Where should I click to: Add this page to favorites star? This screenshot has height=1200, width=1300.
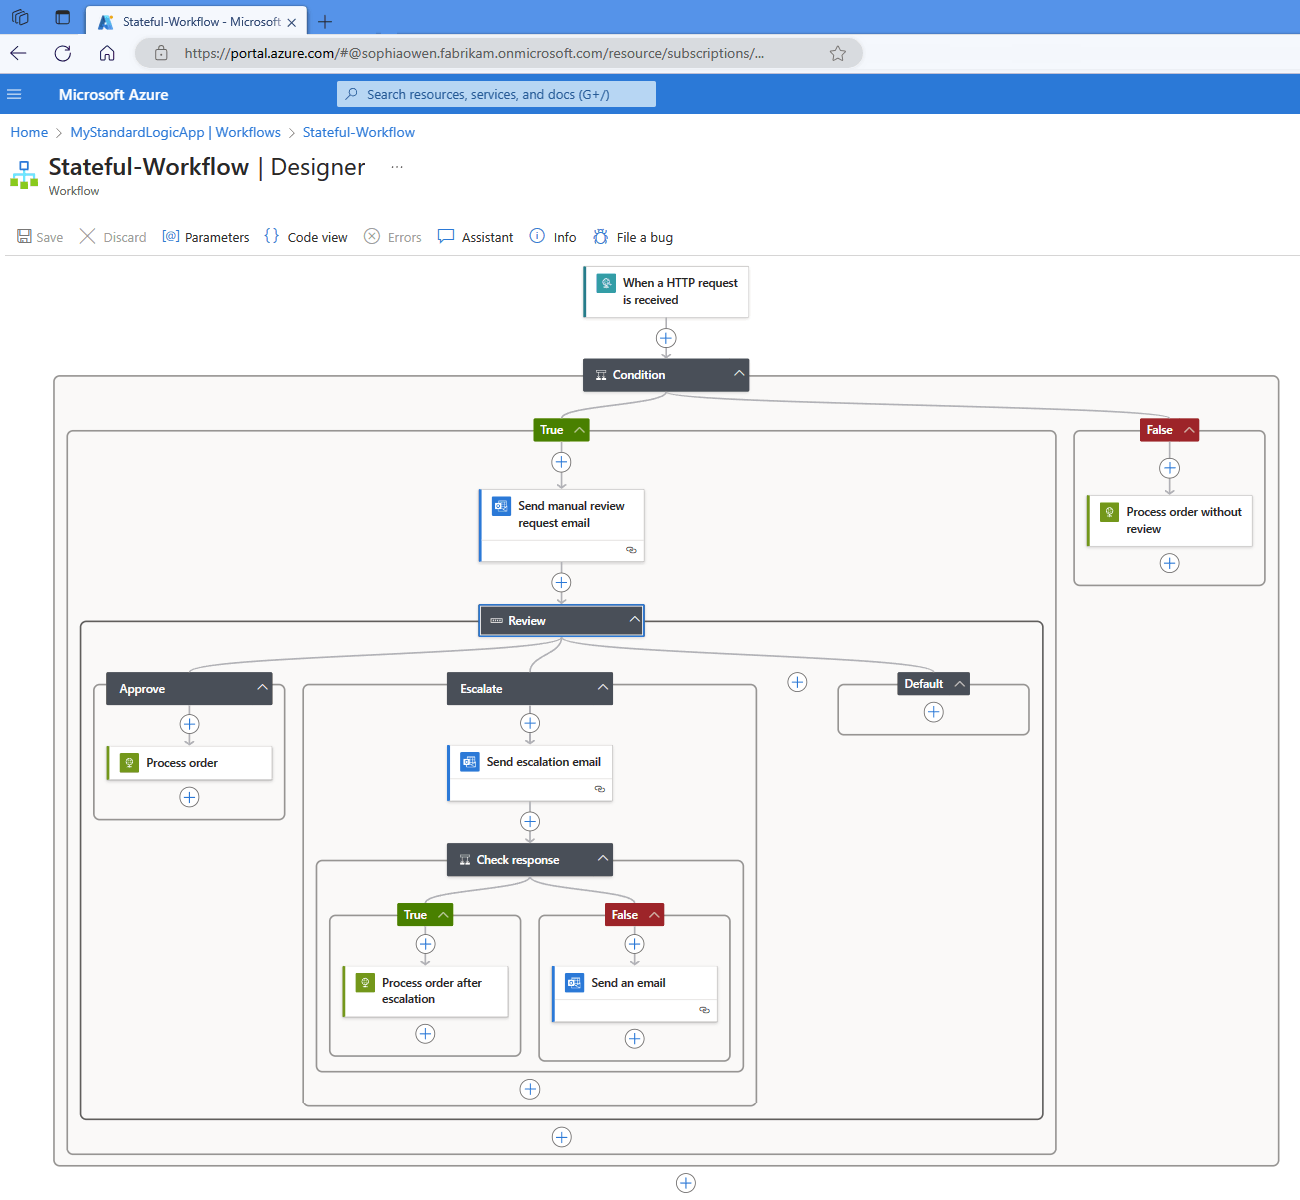[838, 53]
